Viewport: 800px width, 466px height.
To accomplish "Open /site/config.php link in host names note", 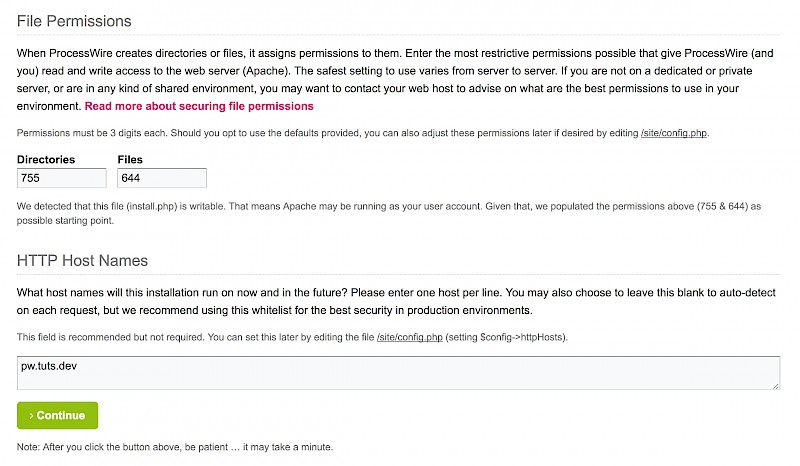I will [409, 338].
